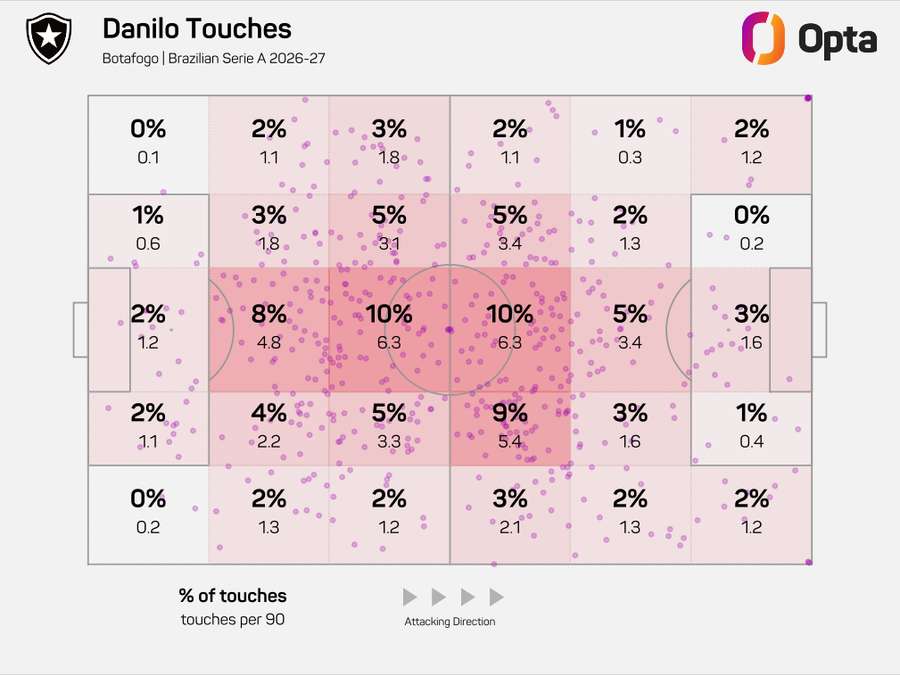Viewport: 900px width, 675px height.
Task: Click the pitch center spot
Action: [449, 330]
